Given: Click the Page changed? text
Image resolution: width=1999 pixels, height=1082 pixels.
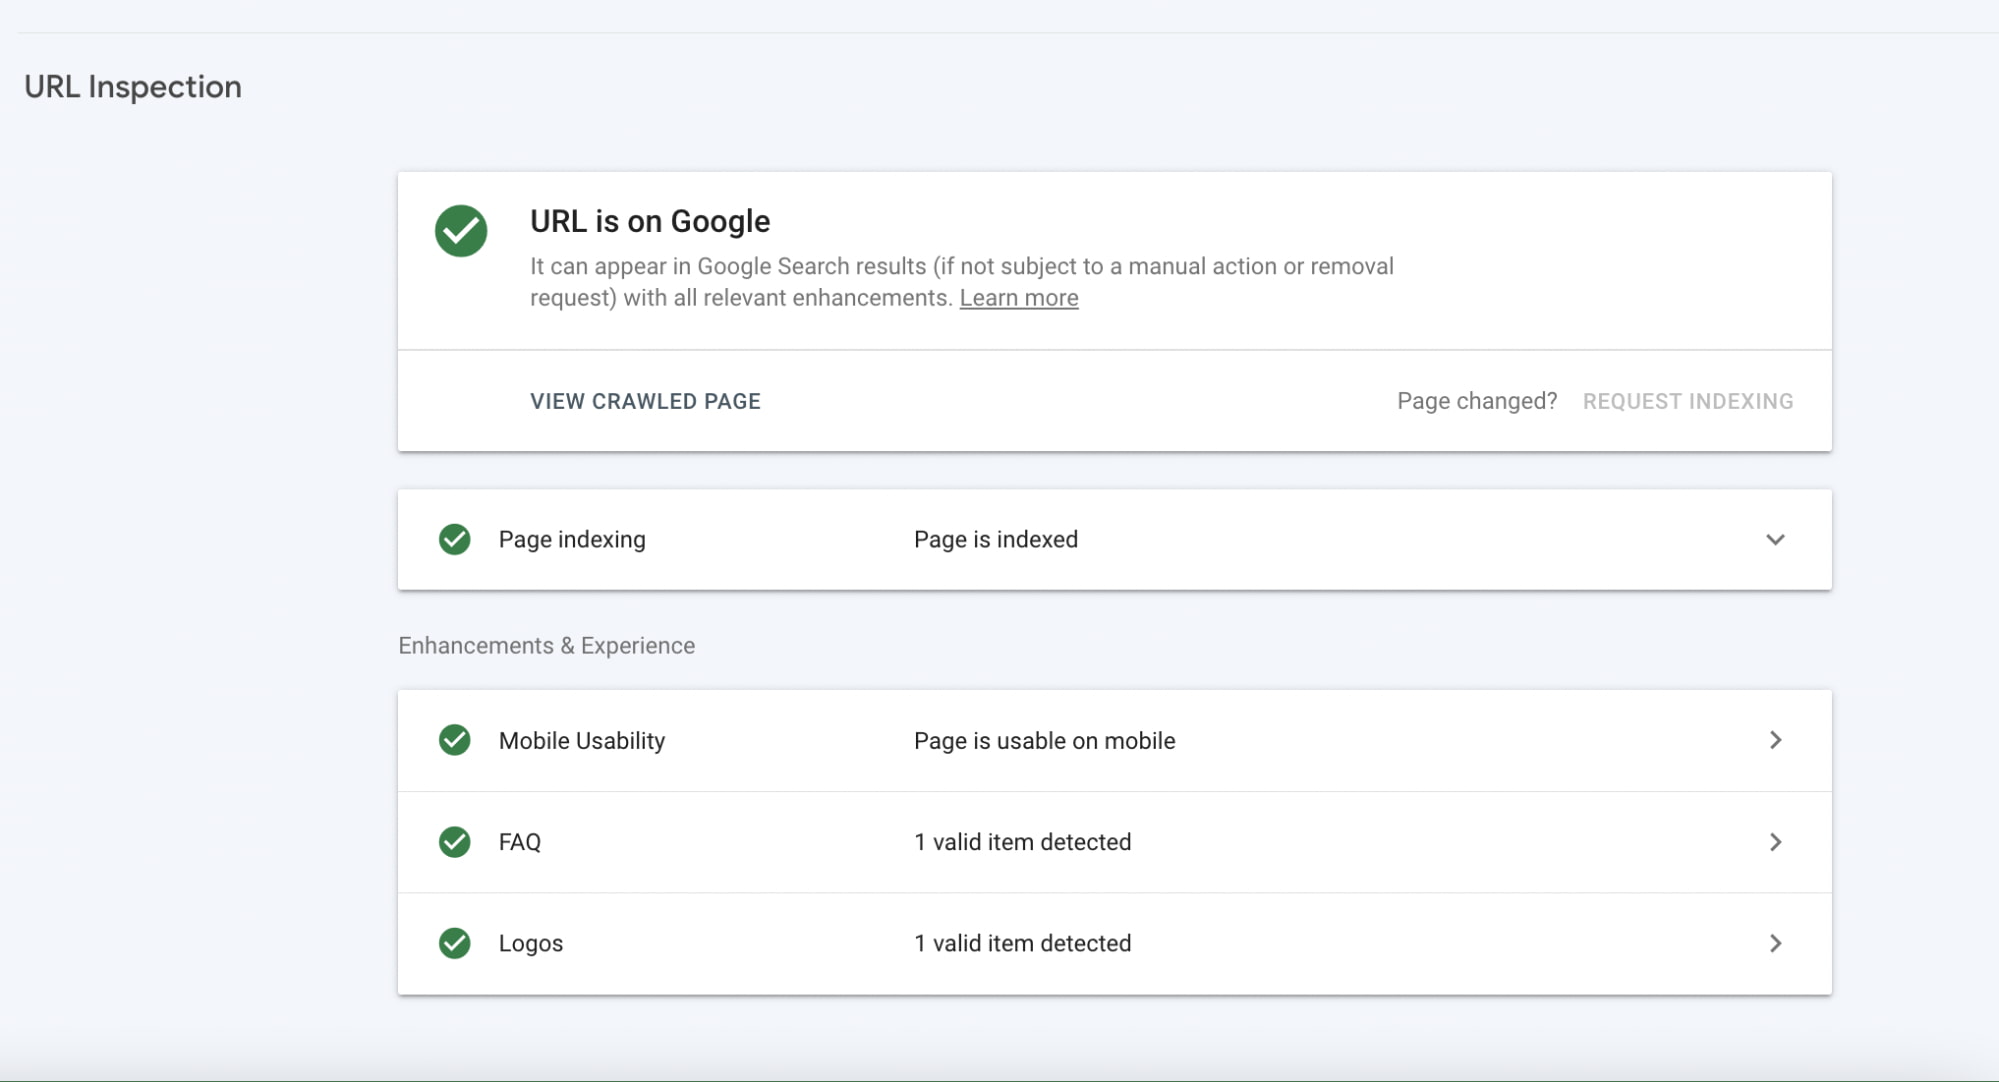Looking at the screenshot, I should click(x=1477, y=401).
